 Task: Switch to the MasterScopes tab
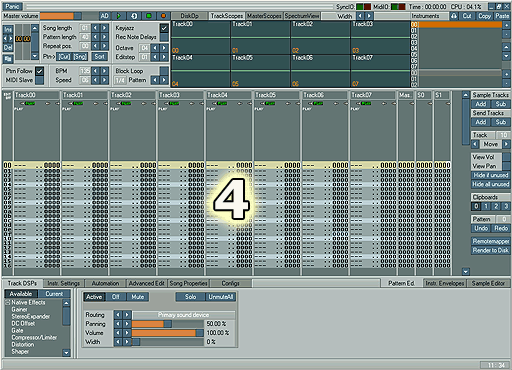(x=264, y=16)
